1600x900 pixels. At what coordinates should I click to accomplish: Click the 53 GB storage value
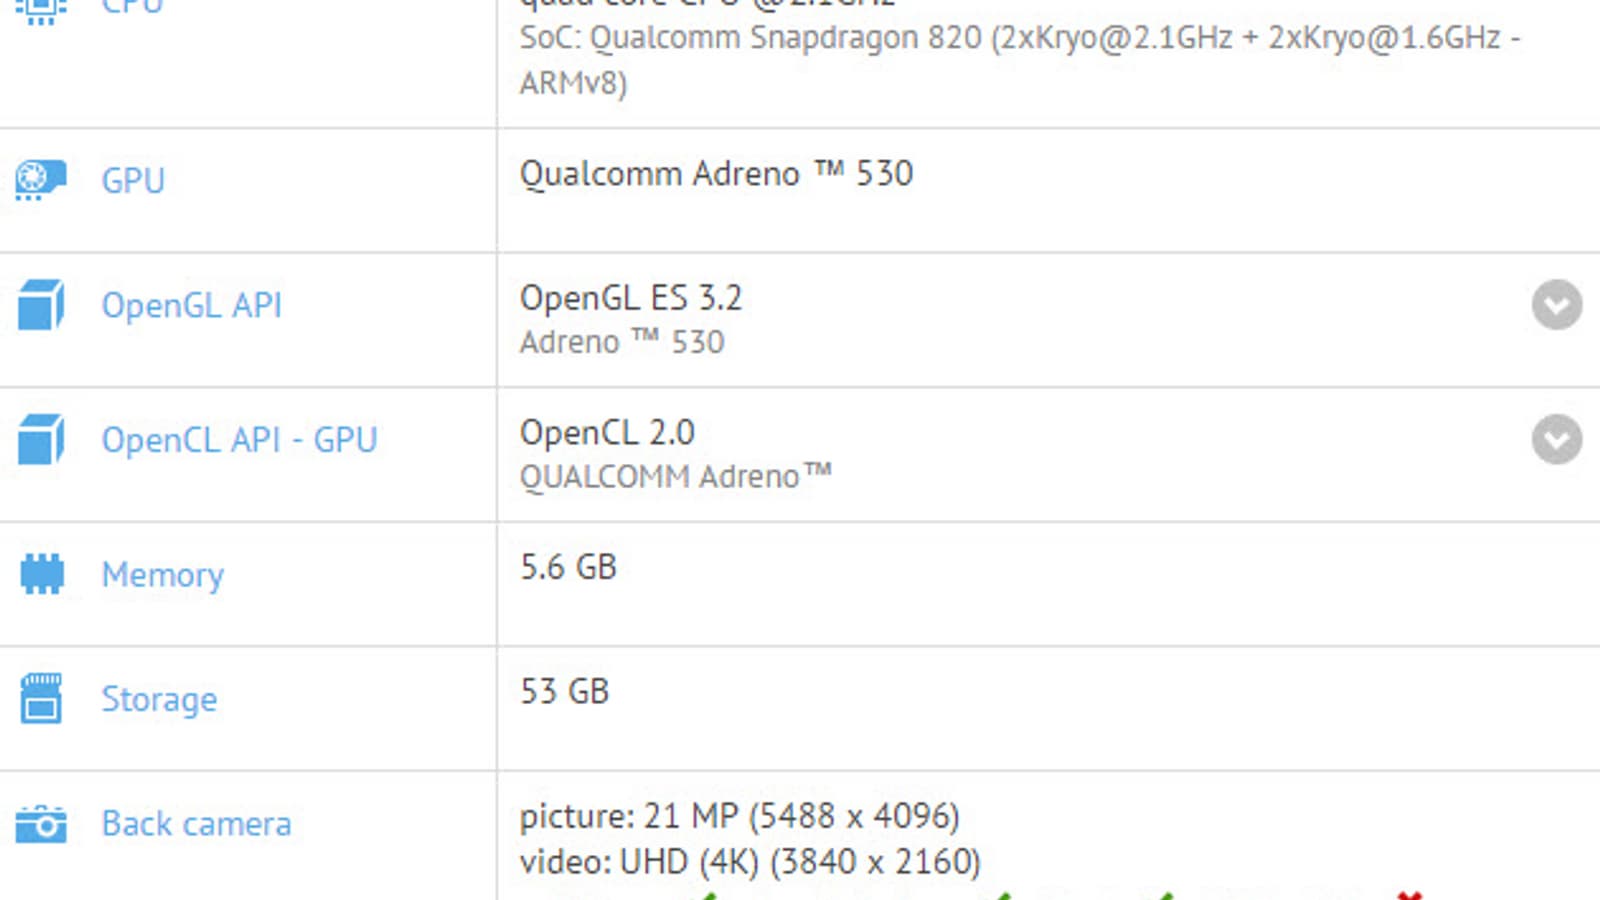point(564,691)
